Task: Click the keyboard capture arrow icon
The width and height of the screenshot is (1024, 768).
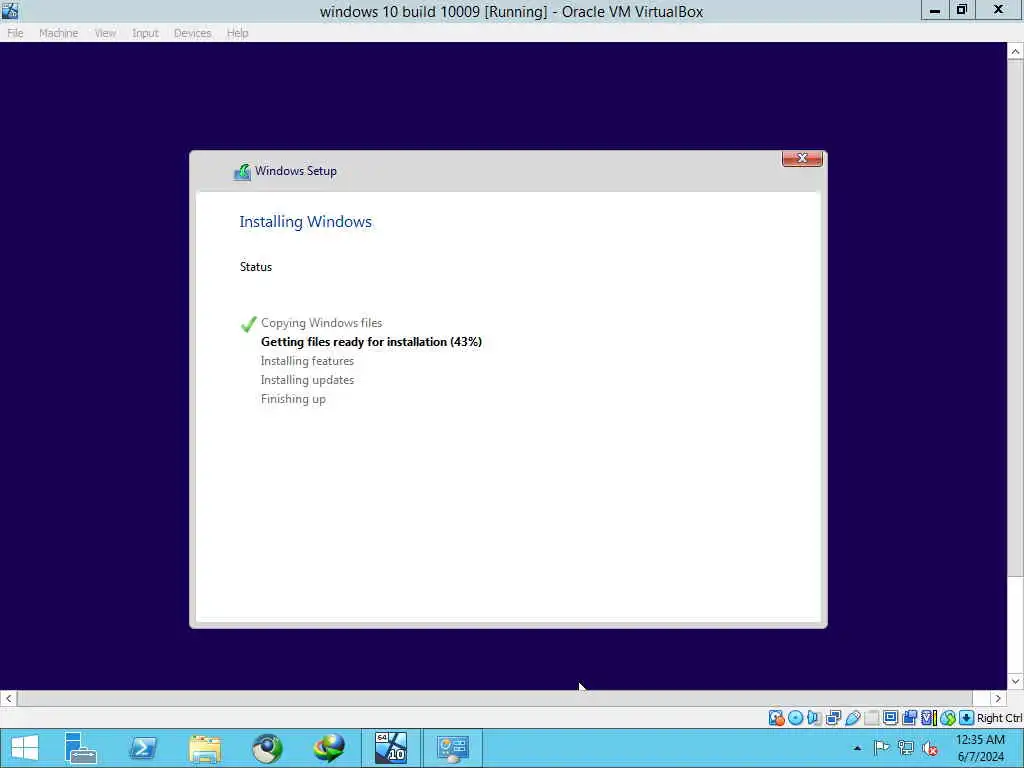Action: [x=967, y=718]
